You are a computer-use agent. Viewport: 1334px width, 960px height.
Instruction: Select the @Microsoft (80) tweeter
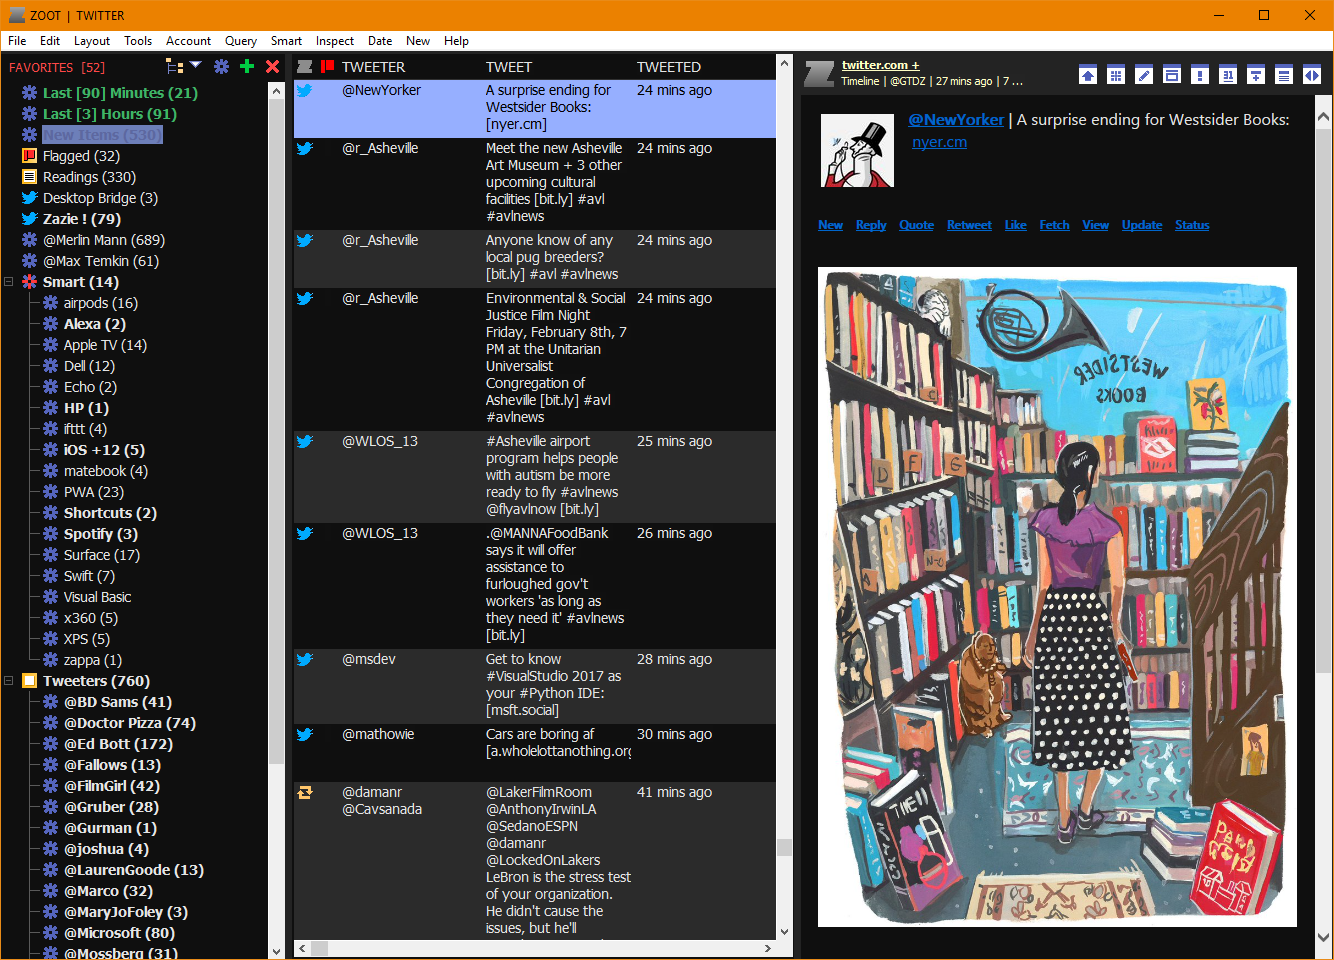119,933
